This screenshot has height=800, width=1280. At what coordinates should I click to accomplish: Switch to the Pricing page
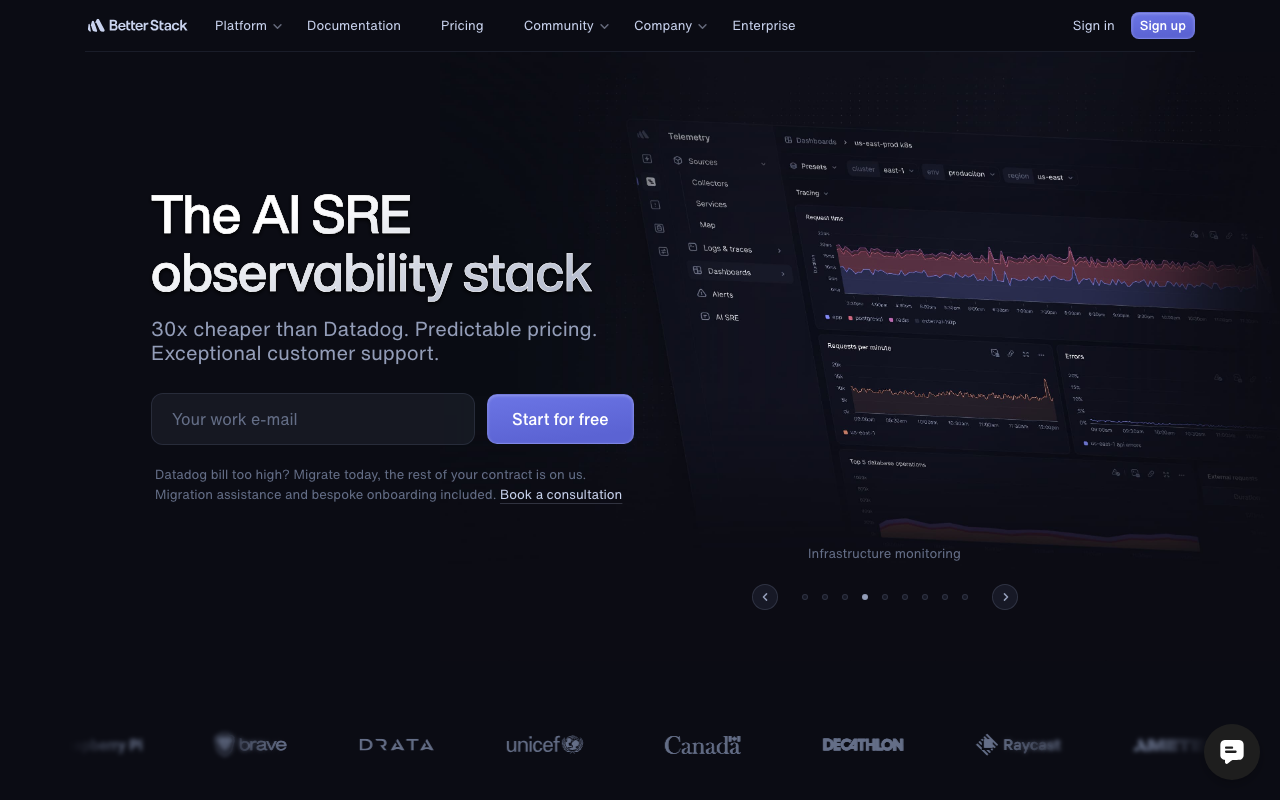pyautogui.click(x=461, y=25)
